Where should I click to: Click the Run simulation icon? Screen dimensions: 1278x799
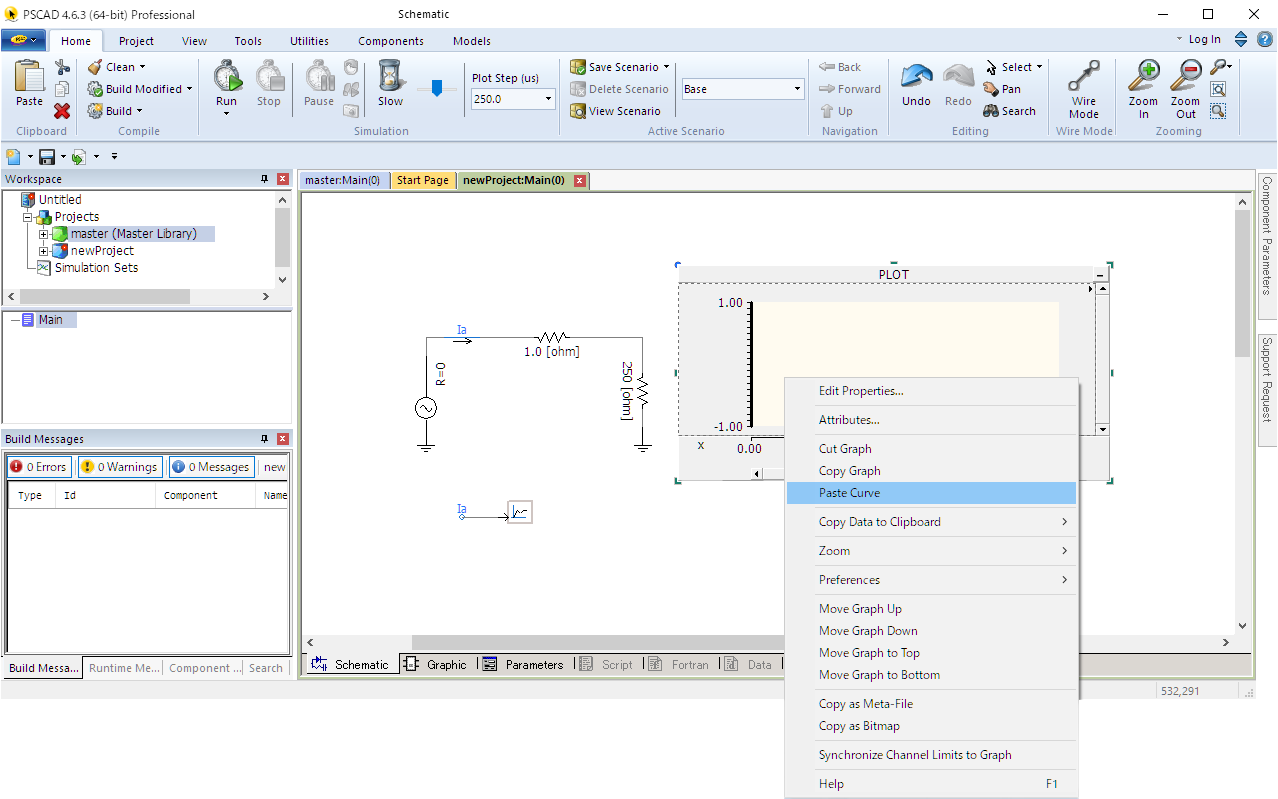(x=227, y=77)
